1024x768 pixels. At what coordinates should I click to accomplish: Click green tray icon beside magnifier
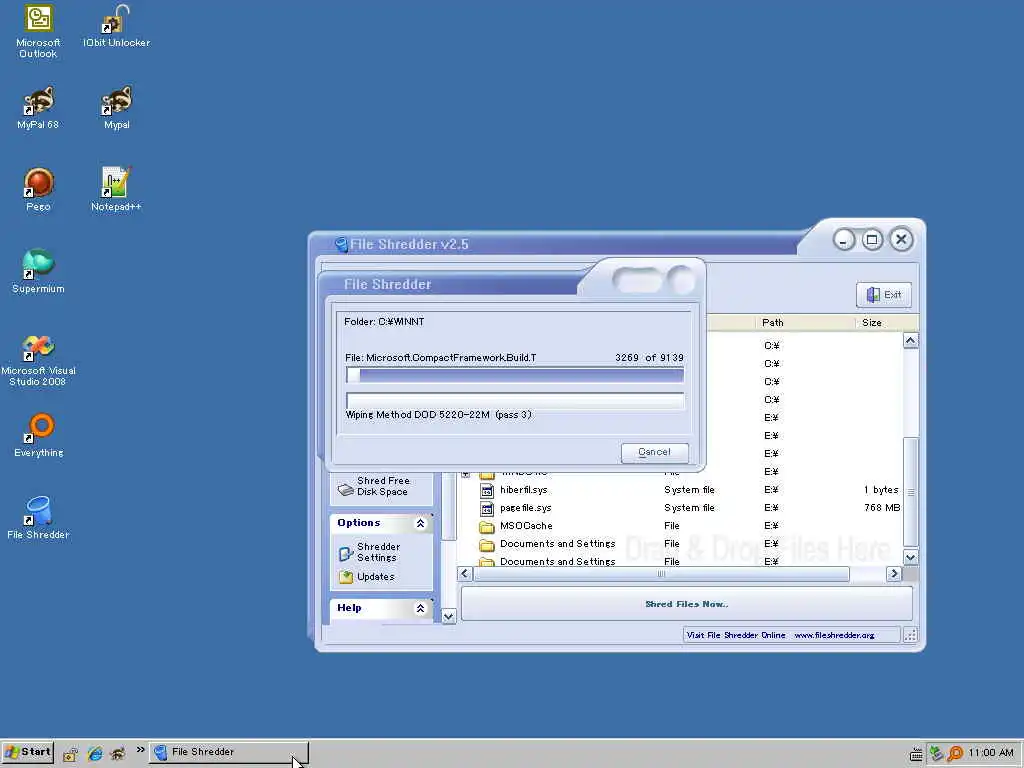click(x=936, y=754)
